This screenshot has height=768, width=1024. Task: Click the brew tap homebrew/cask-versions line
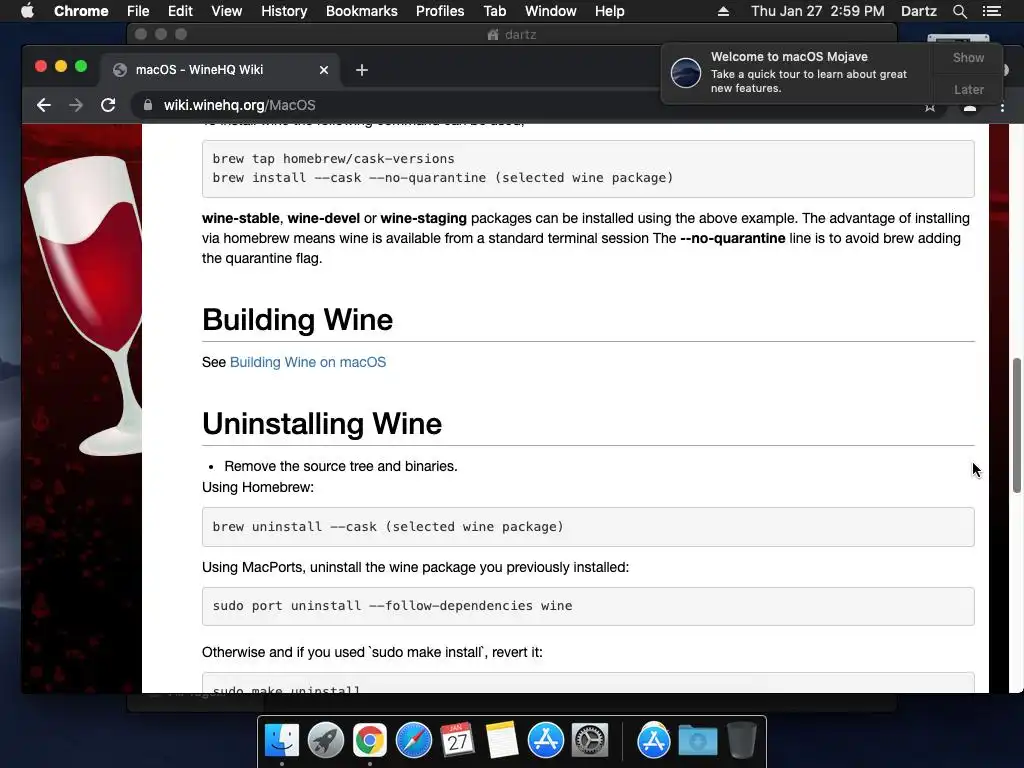(x=333, y=159)
